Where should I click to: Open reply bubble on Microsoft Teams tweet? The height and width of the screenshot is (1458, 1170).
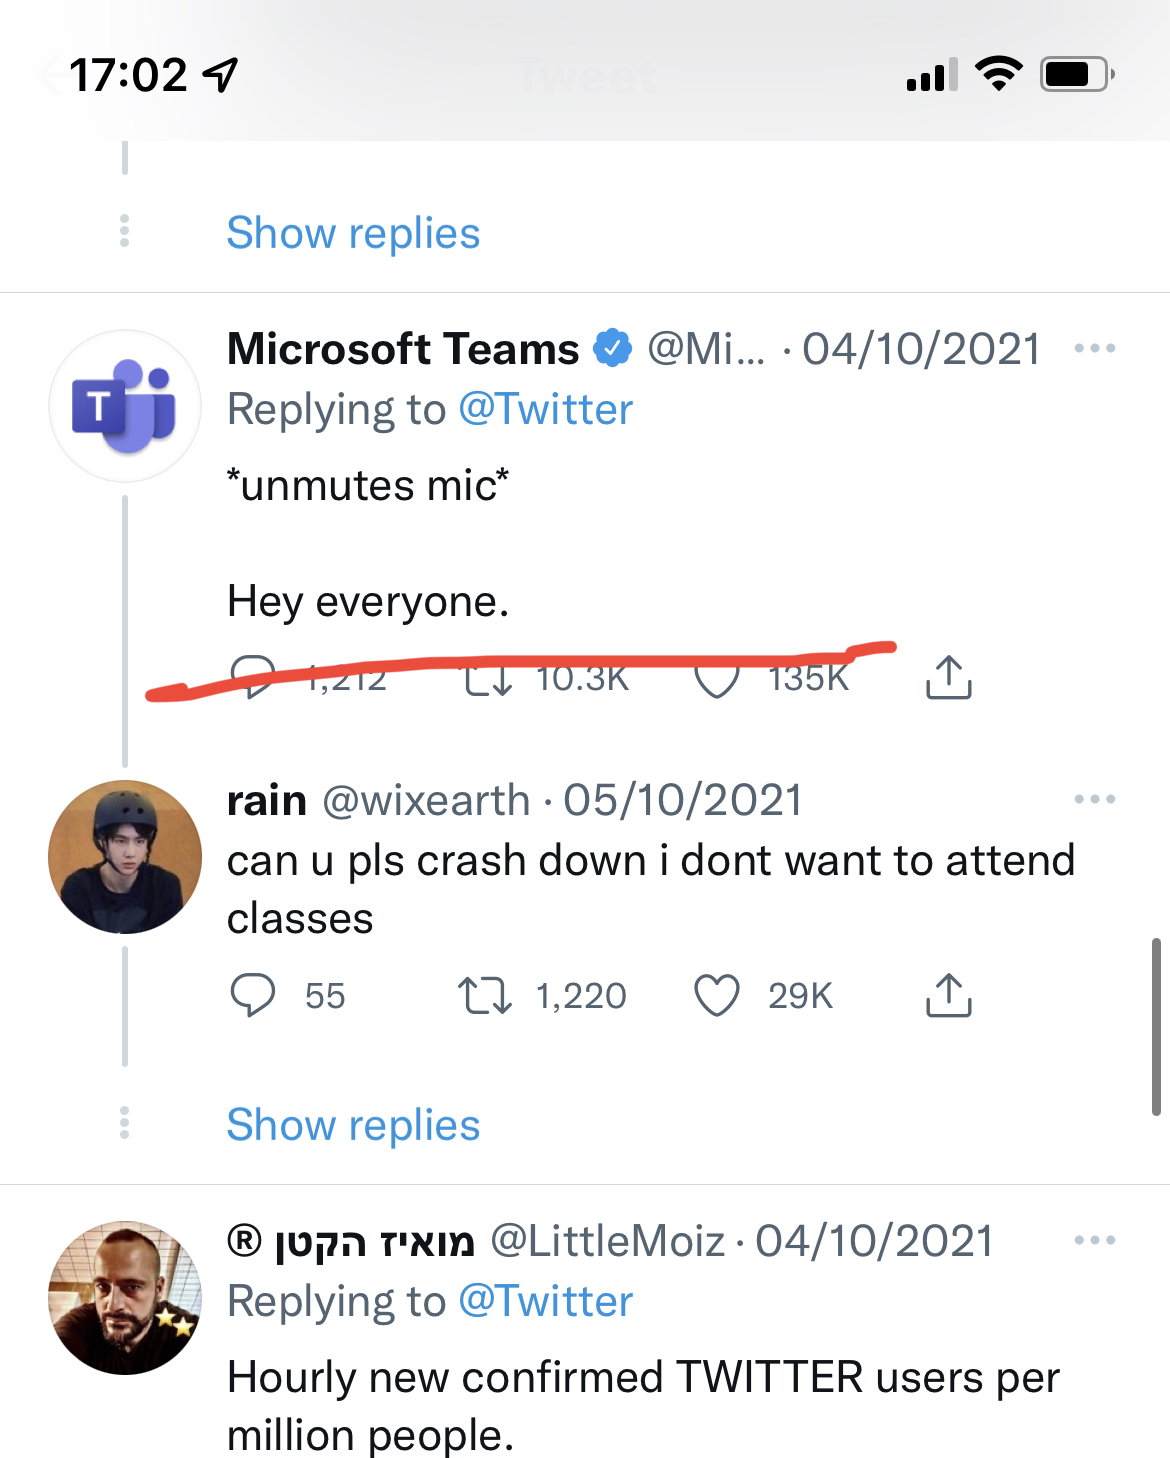click(x=252, y=677)
